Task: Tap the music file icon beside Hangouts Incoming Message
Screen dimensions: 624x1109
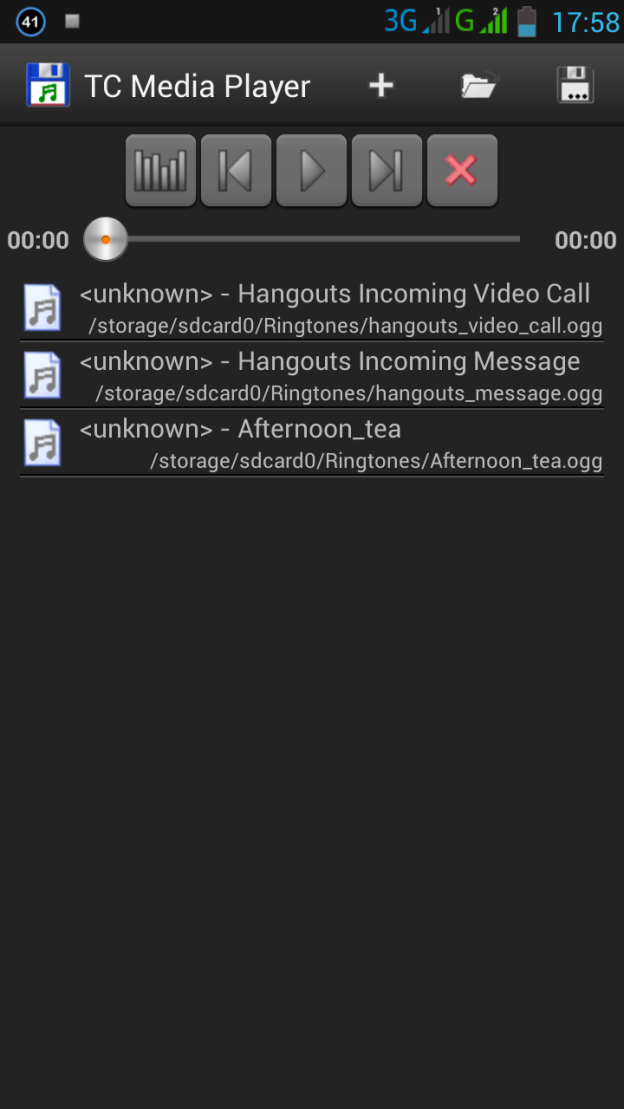Action: click(42, 376)
